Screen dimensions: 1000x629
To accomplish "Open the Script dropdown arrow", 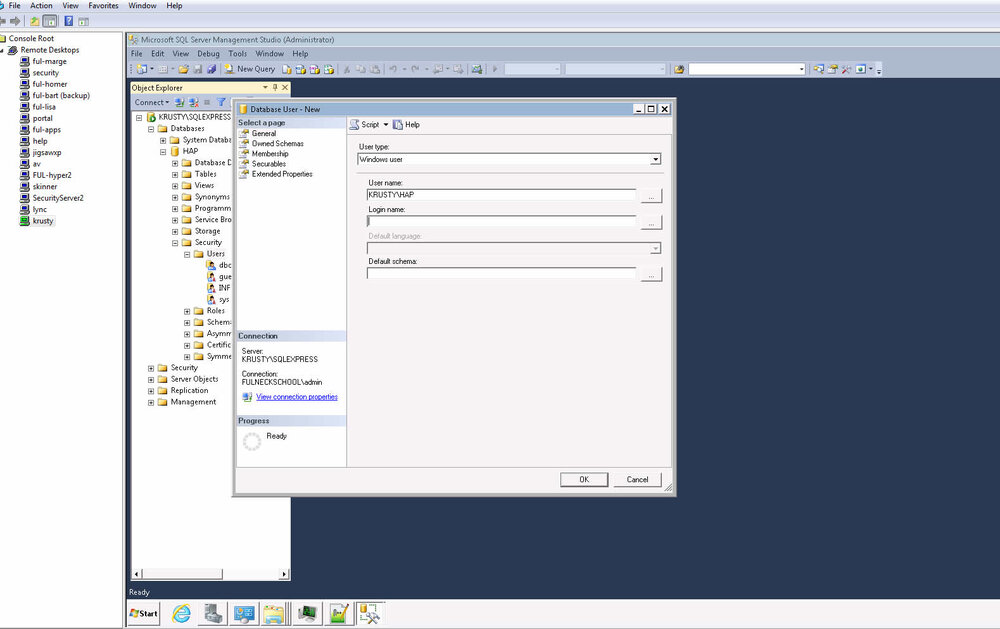I will tap(386, 124).
